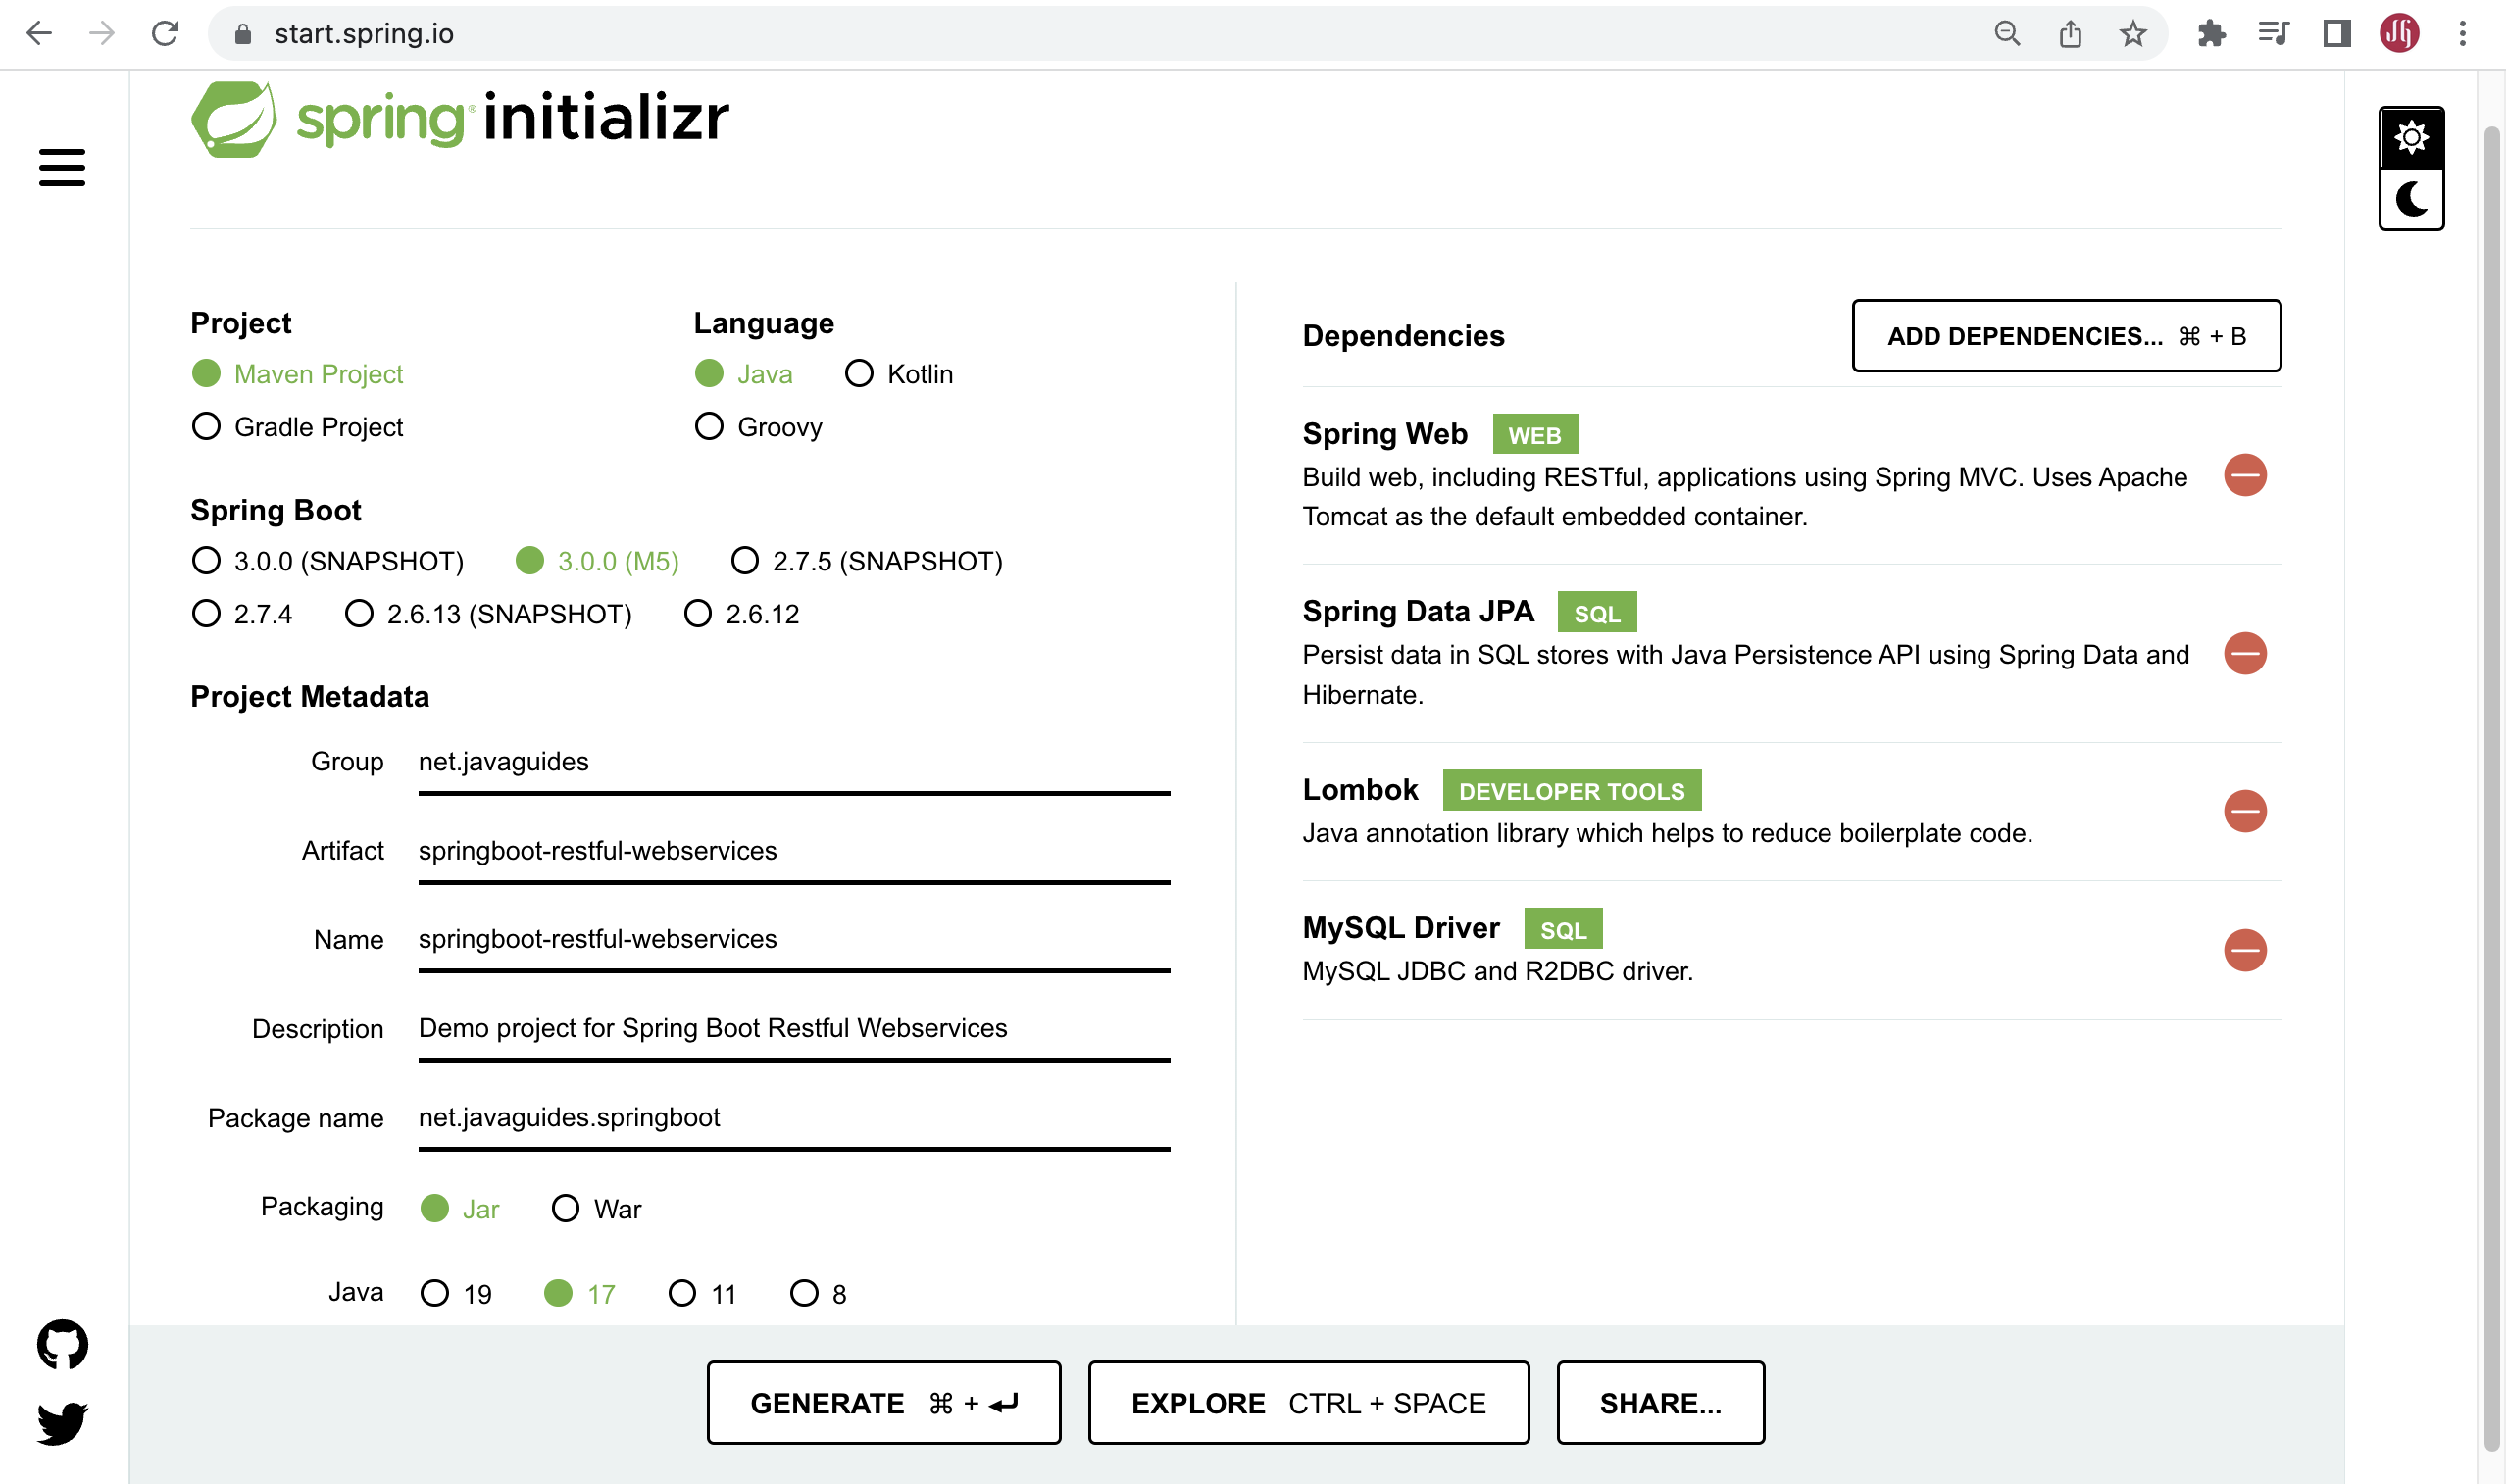Select Java version 19
The height and width of the screenshot is (1484, 2506).
[457, 1294]
